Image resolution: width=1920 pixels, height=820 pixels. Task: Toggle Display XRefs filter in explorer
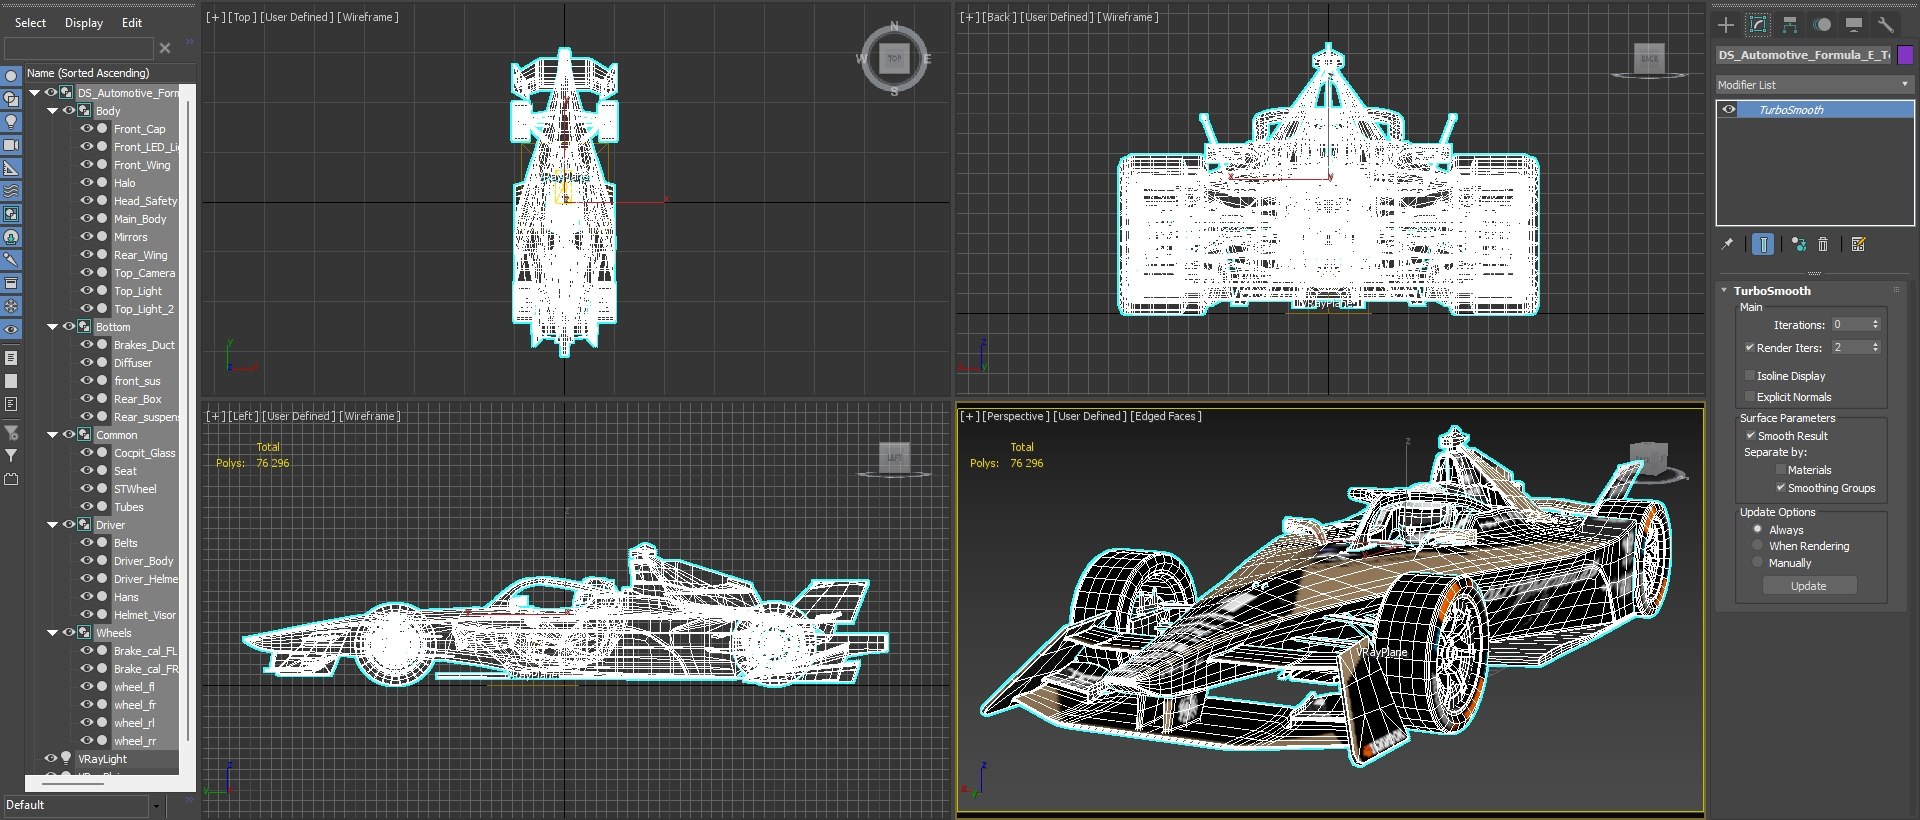11,237
